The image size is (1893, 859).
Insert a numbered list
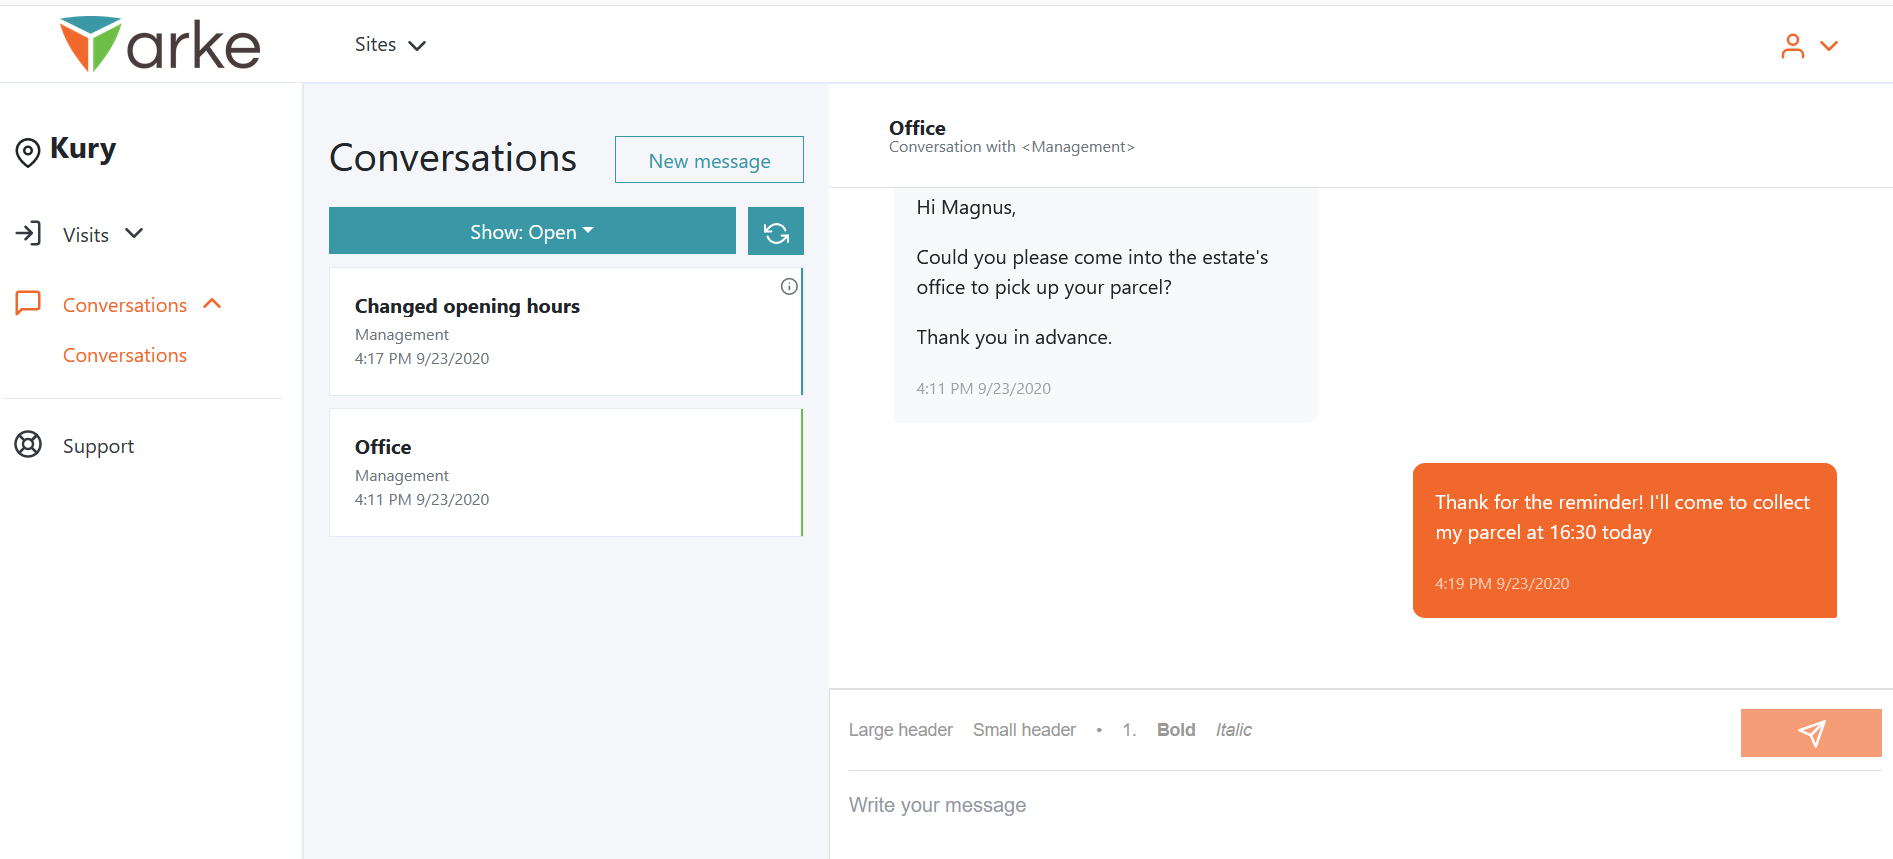pos(1129,730)
